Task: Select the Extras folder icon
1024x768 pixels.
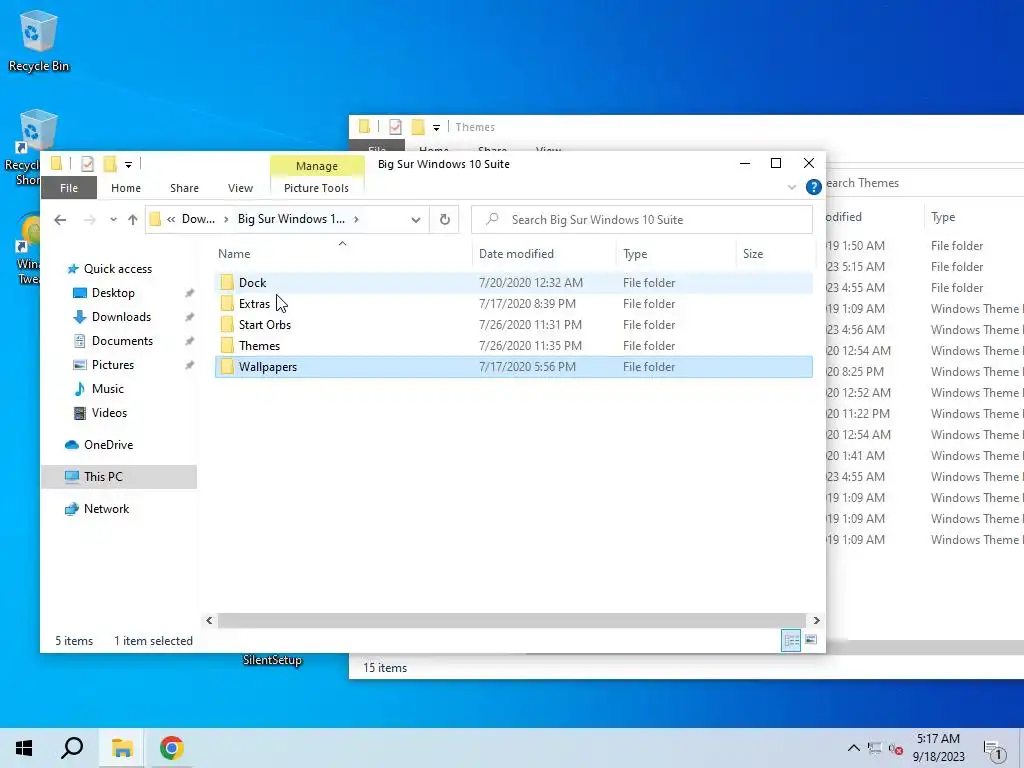Action: pos(227,303)
